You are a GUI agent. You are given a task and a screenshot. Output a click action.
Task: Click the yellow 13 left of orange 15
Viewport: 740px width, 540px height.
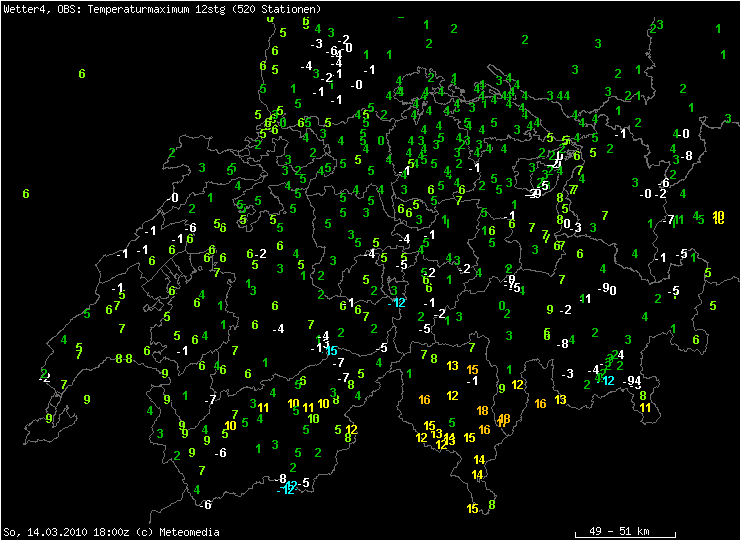452,366
